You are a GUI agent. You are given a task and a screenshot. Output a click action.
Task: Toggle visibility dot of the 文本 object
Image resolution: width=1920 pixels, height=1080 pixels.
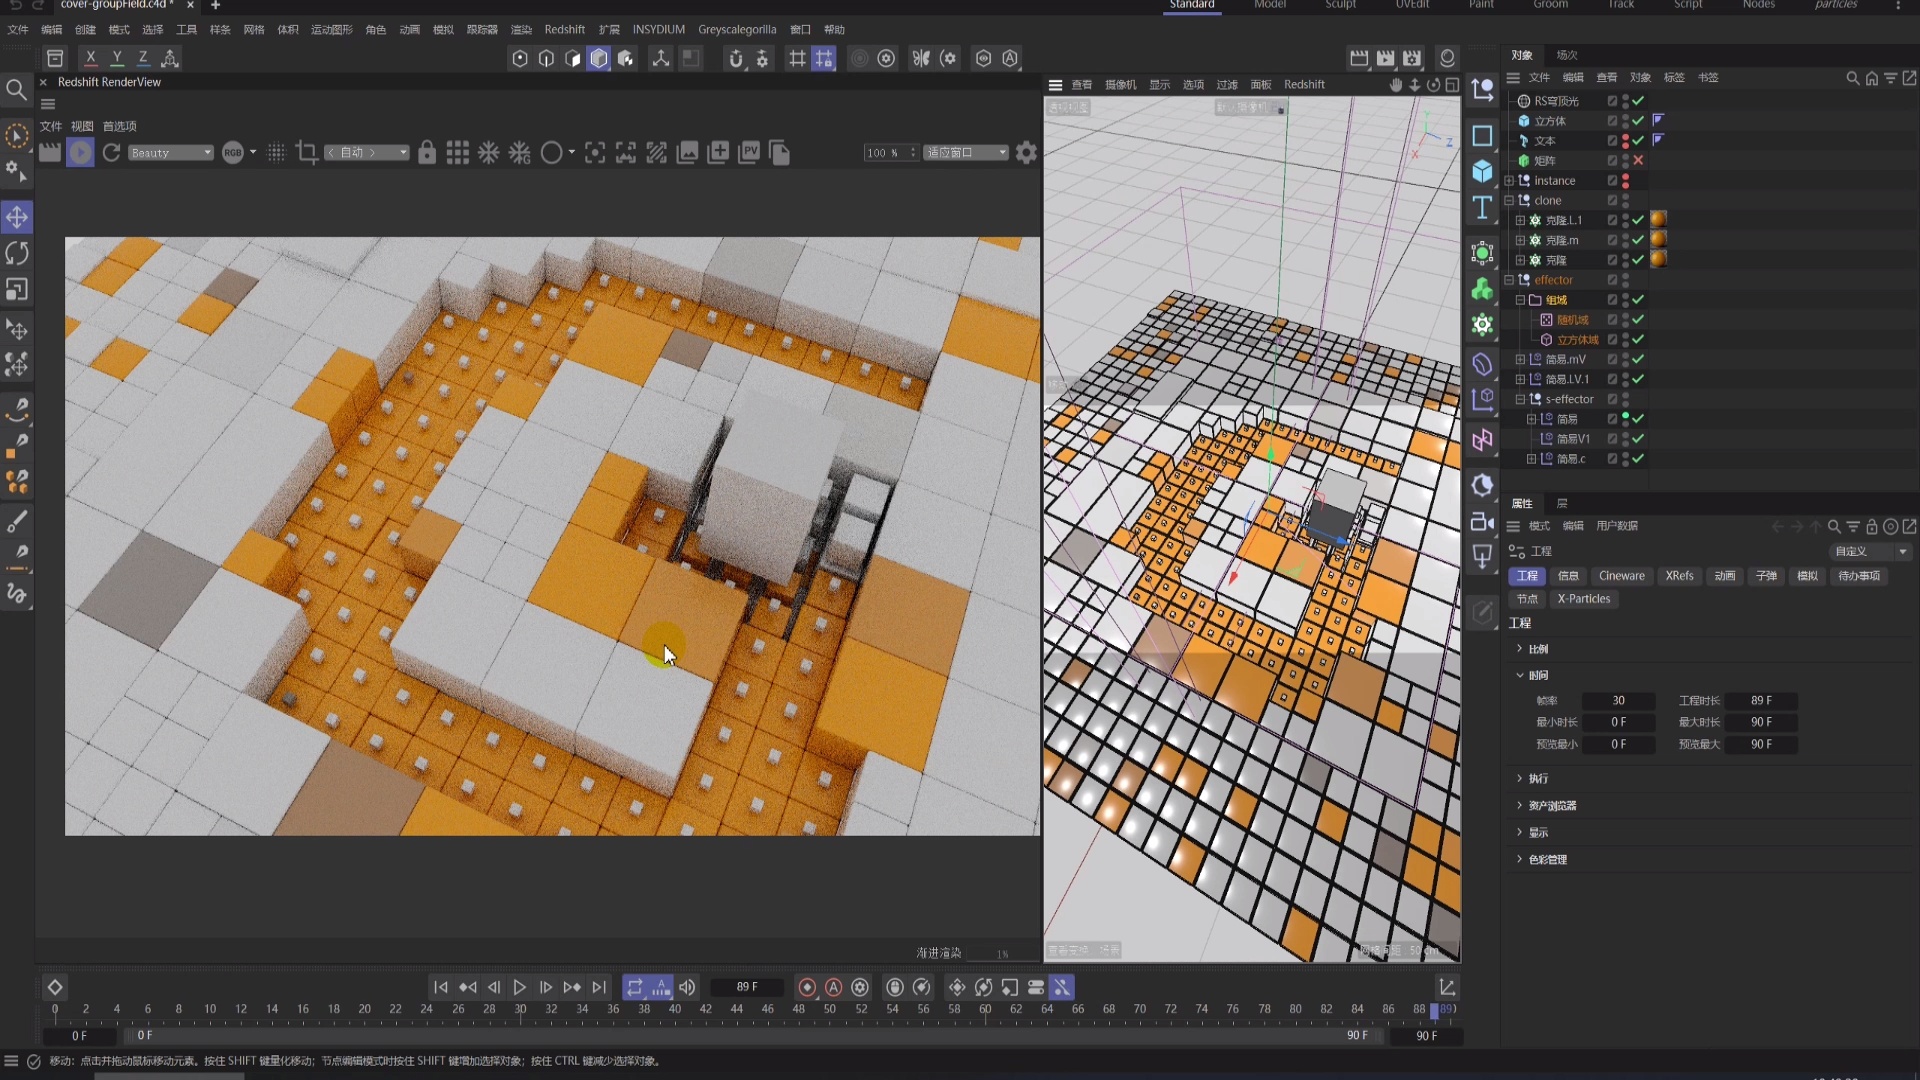click(x=1625, y=140)
